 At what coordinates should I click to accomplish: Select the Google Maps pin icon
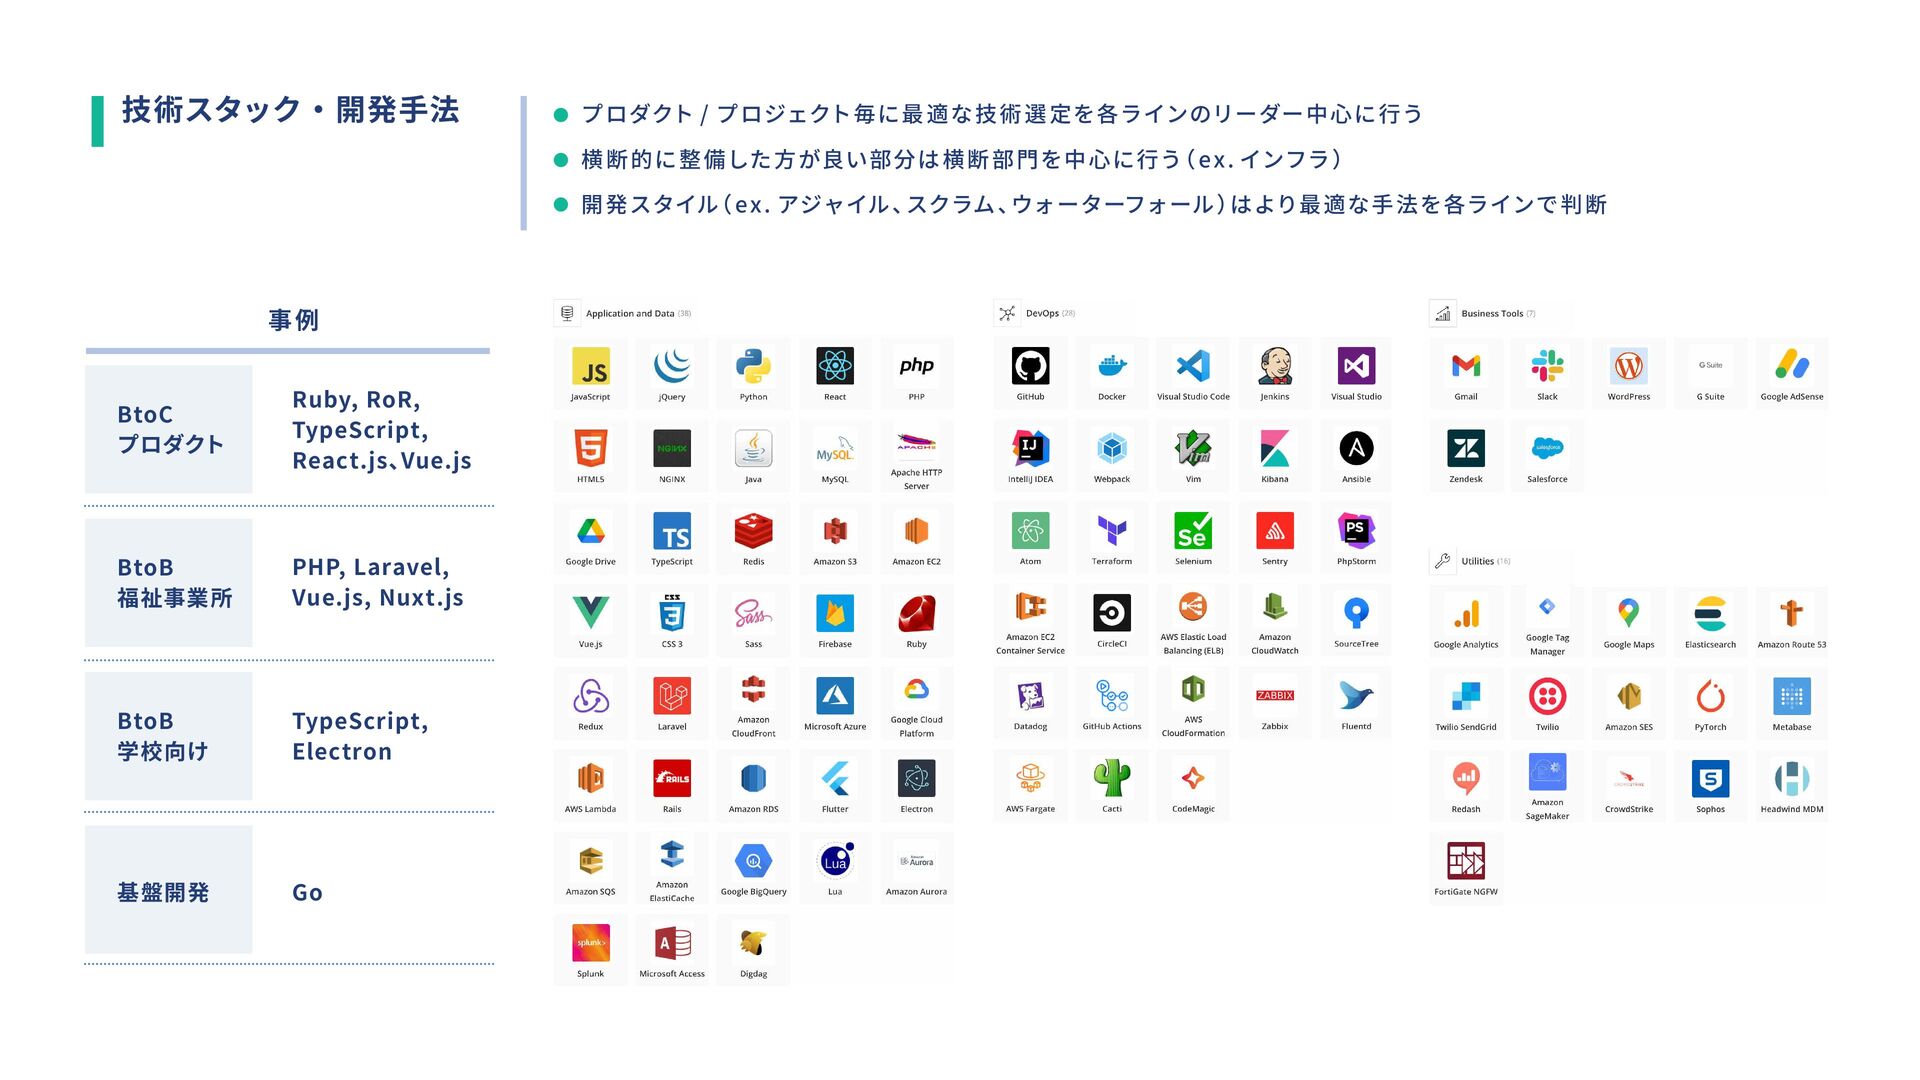click(1629, 614)
